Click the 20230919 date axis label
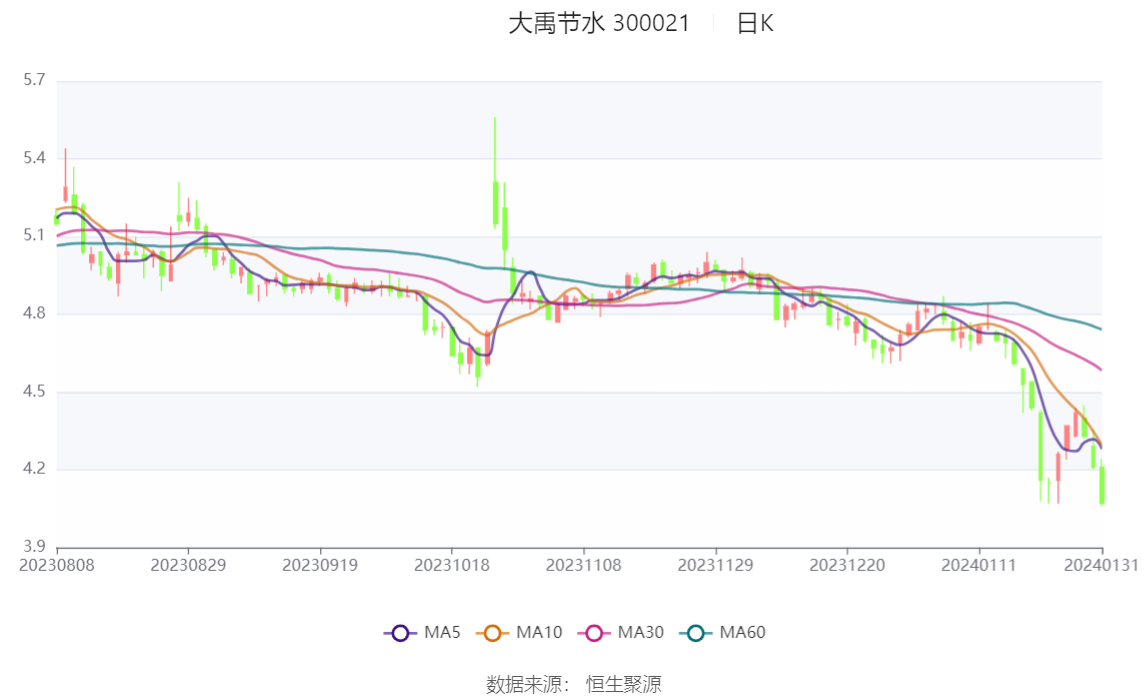The image size is (1148, 699). [x=320, y=566]
